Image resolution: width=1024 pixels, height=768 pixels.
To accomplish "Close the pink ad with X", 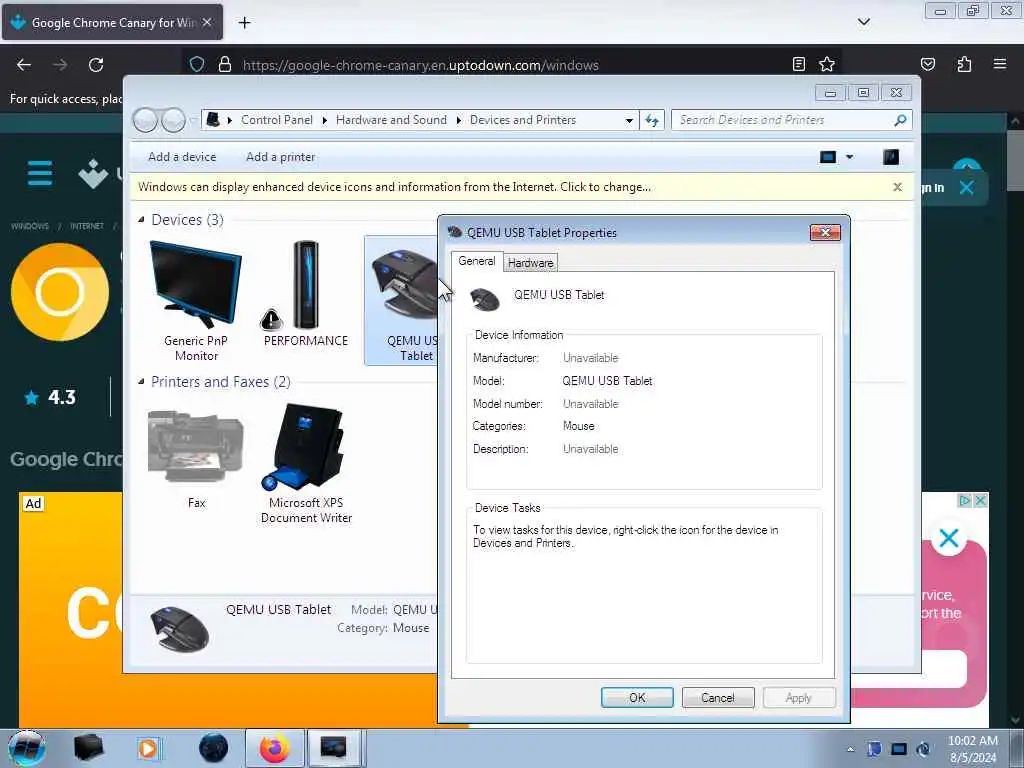I will [948, 538].
